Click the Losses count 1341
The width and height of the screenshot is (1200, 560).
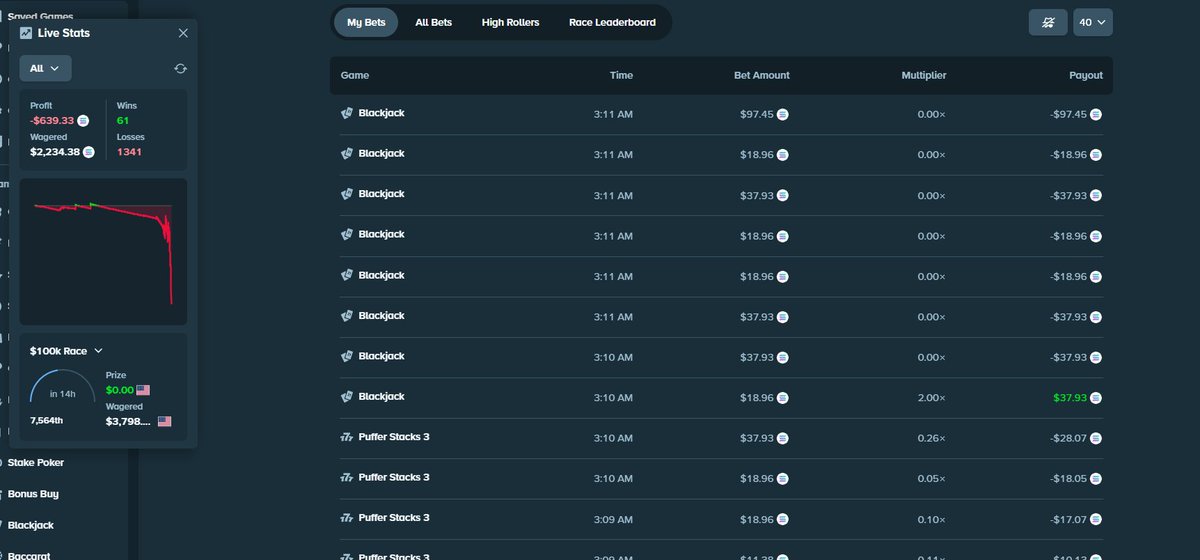point(129,152)
